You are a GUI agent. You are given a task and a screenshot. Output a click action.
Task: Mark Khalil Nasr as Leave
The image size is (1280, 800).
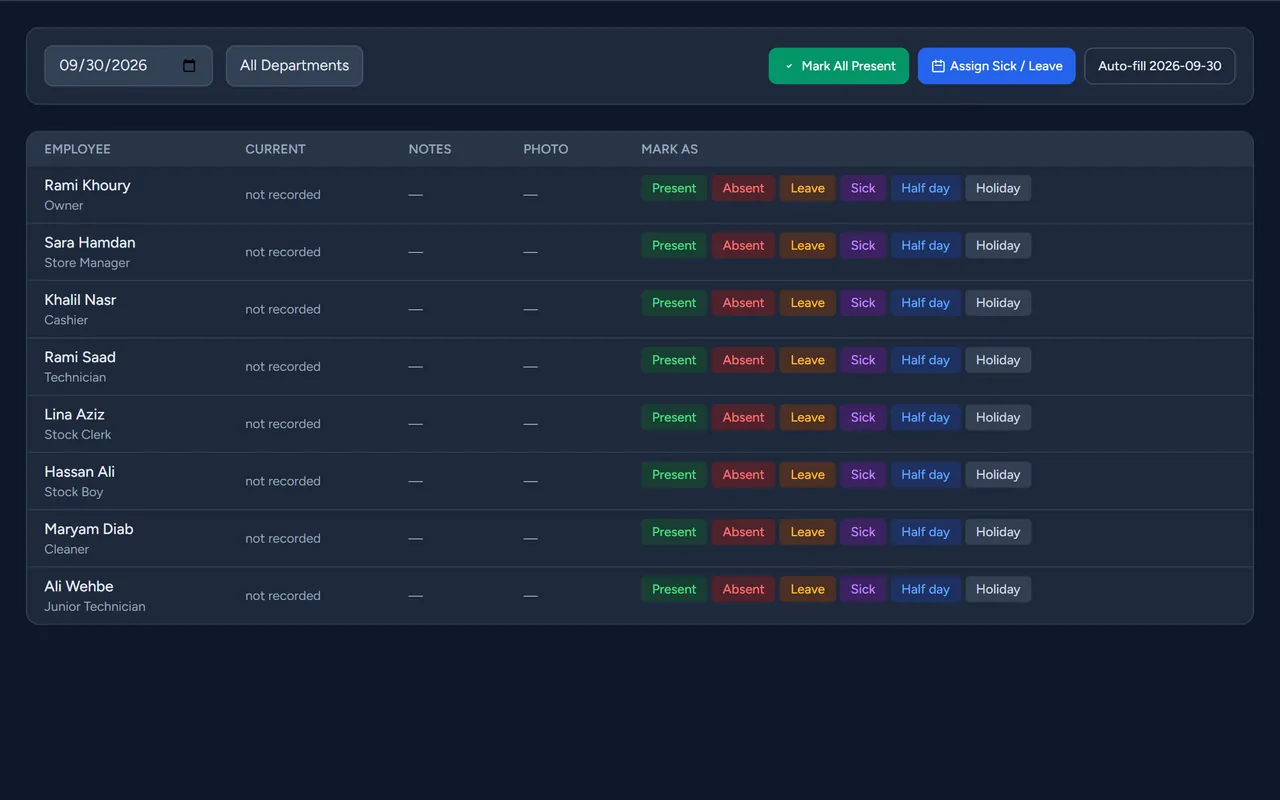point(807,303)
